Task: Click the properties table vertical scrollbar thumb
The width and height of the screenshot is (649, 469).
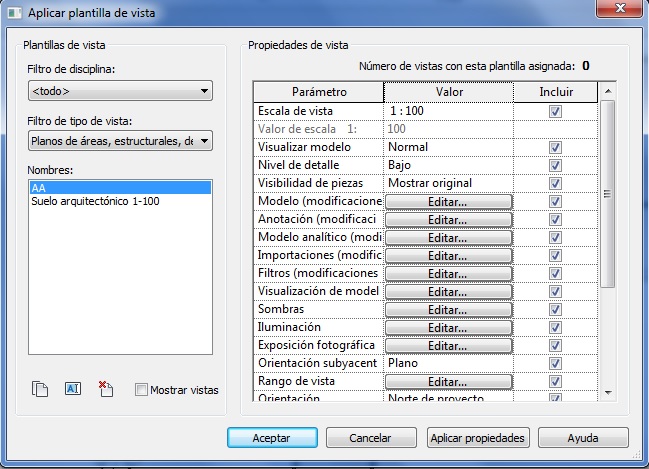Action: pos(607,193)
